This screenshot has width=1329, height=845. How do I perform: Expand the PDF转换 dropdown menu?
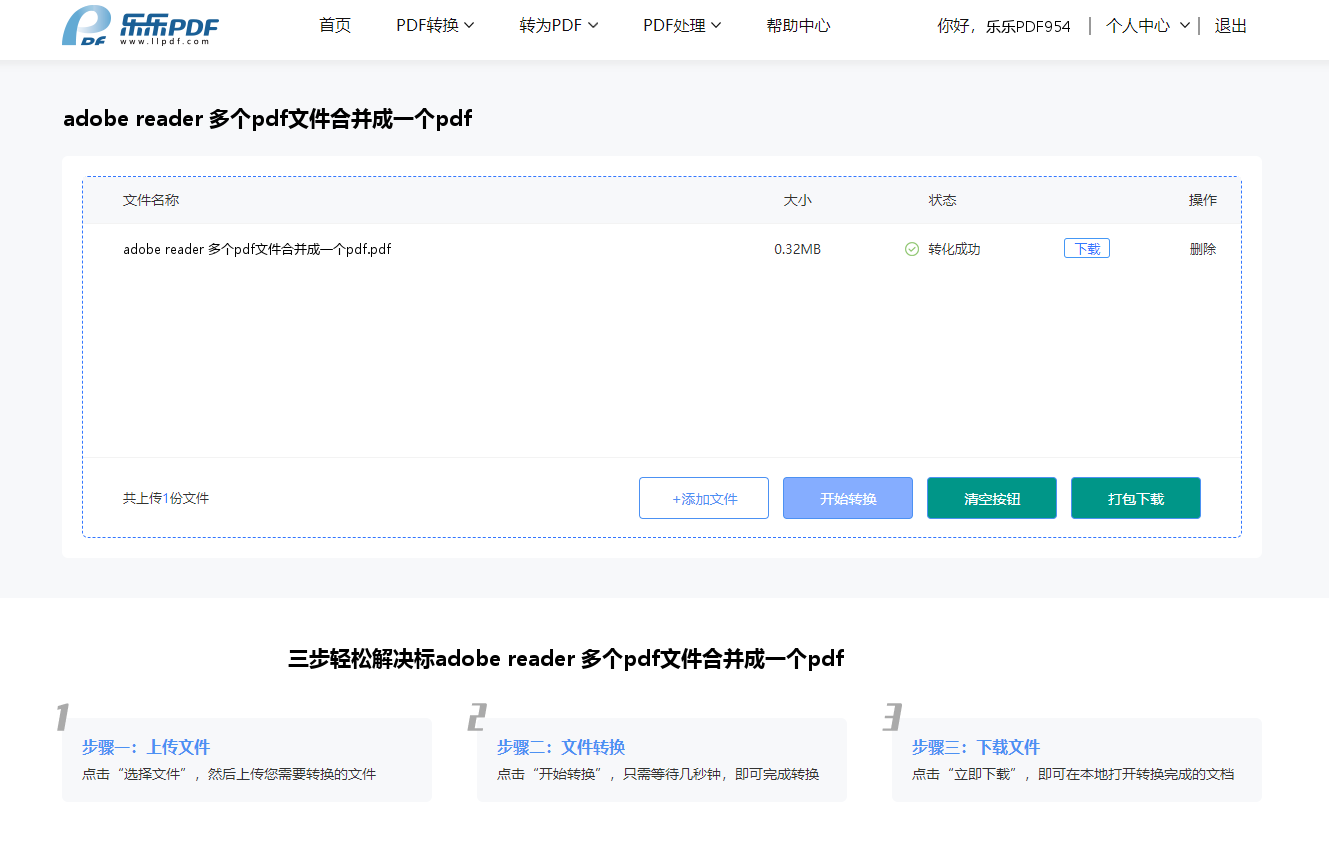[x=435, y=26]
